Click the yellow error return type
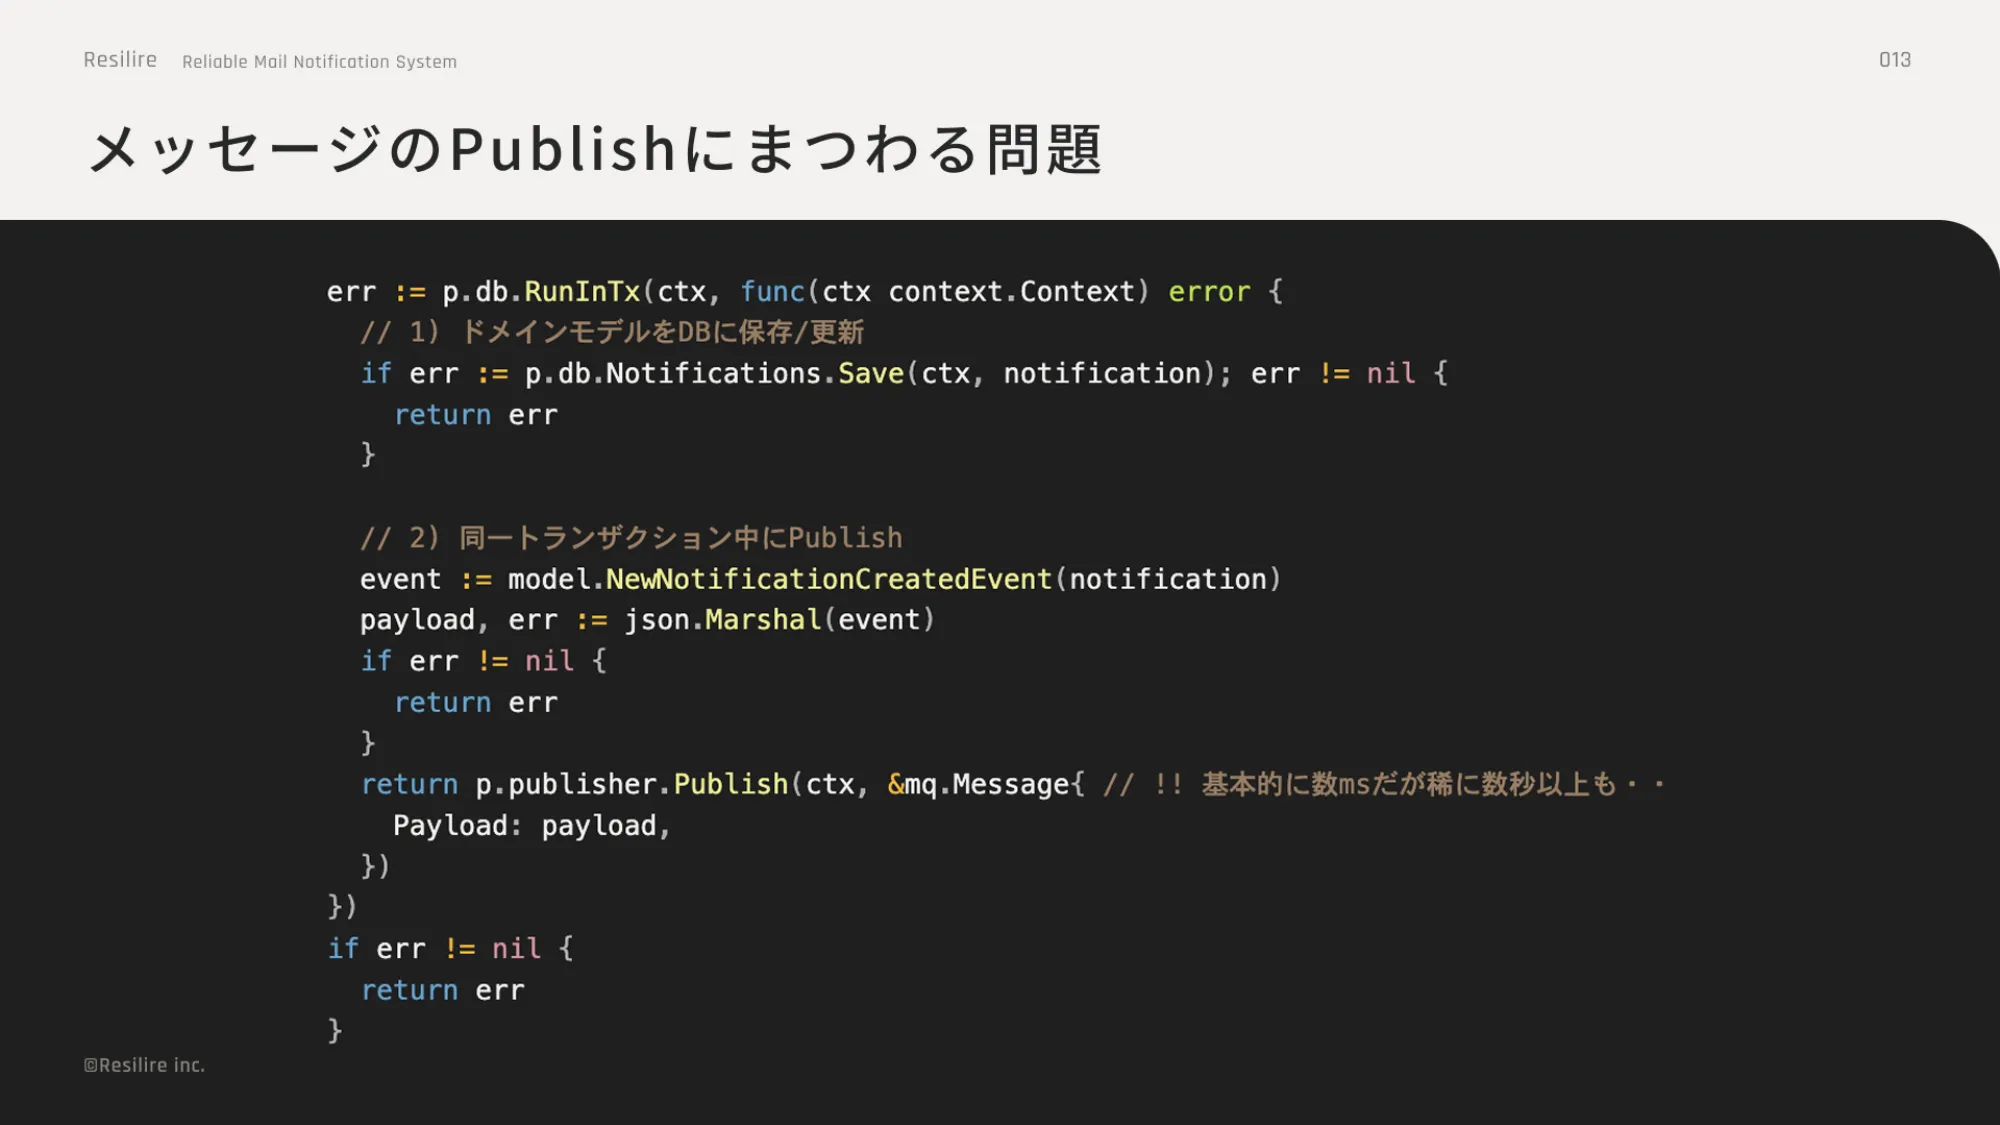The image size is (2000, 1125). point(1209,292)
